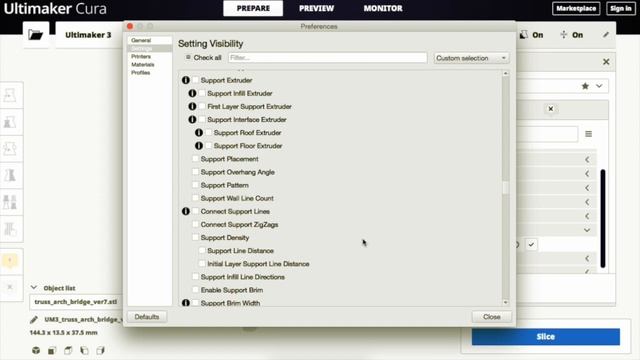Click the top view icon
Screen dimensions: 640x360
pos(68,350)
